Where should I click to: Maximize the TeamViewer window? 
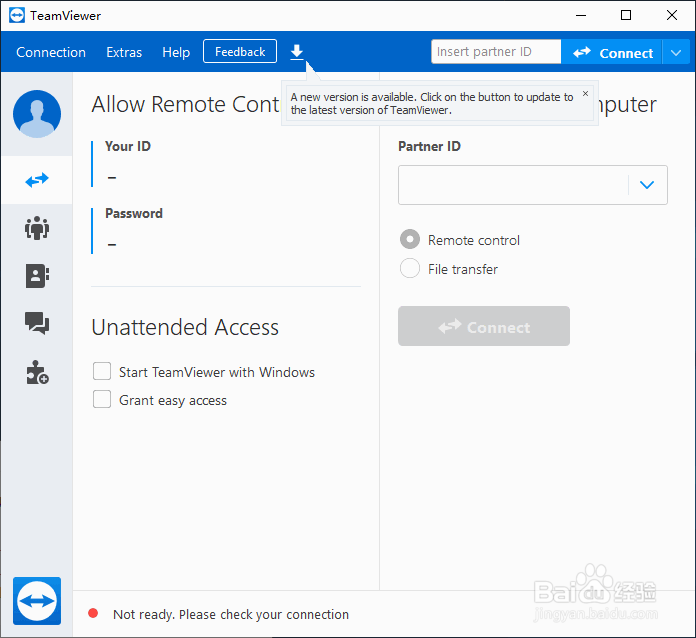tap(626, 16)
